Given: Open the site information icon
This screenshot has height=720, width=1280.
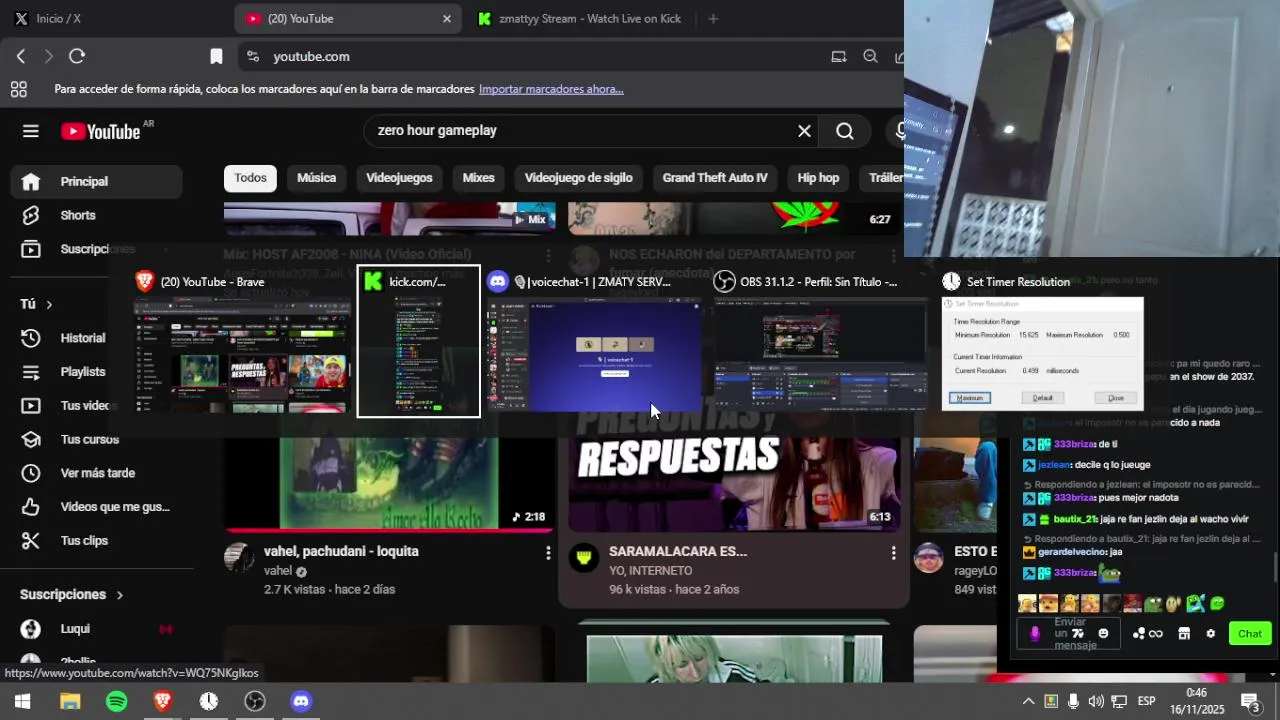Looking at the screenshot, I should [x=252, y=57].
